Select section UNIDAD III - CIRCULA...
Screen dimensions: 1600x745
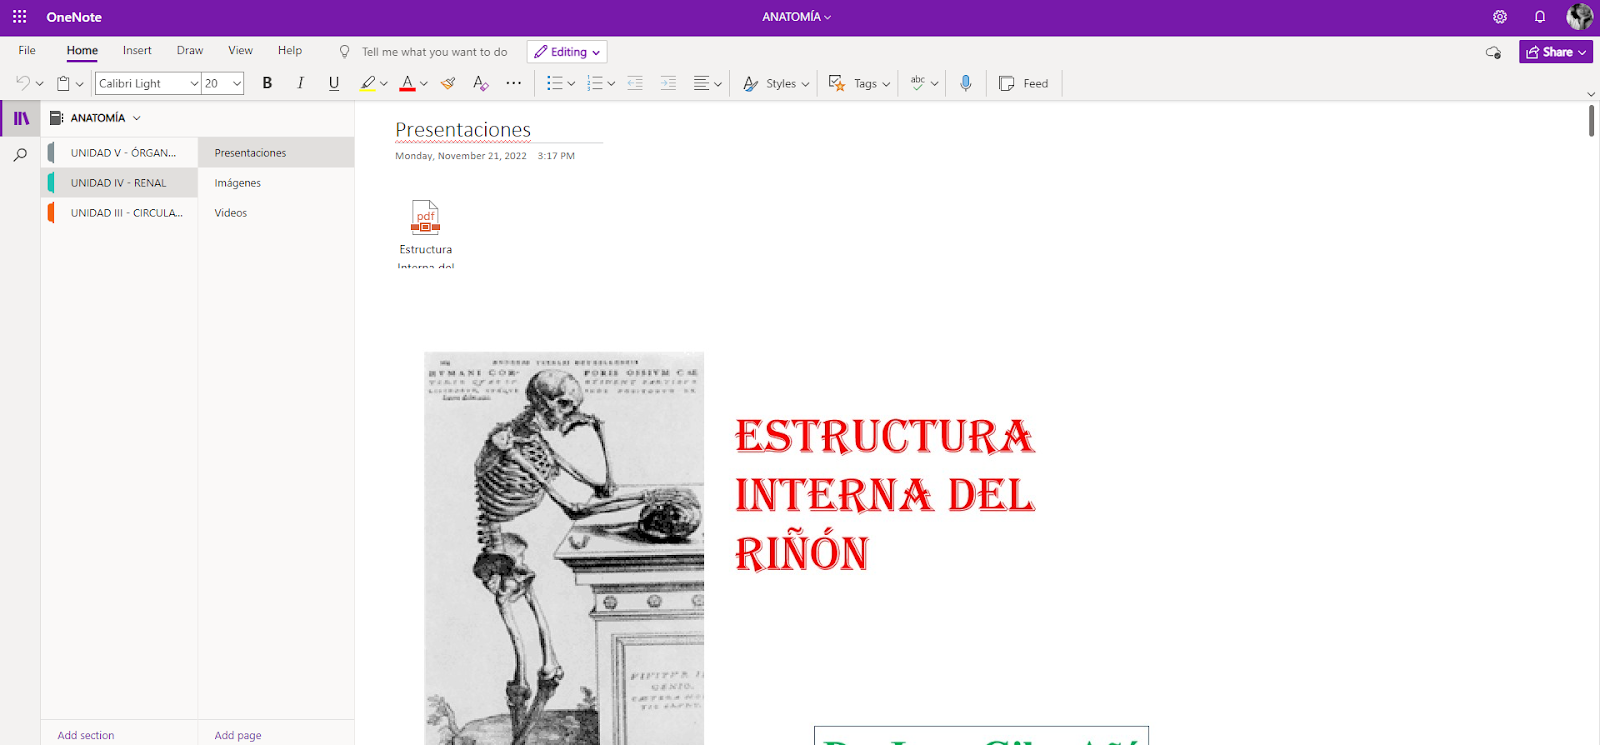pyautogui.click(x=119, y=213)
